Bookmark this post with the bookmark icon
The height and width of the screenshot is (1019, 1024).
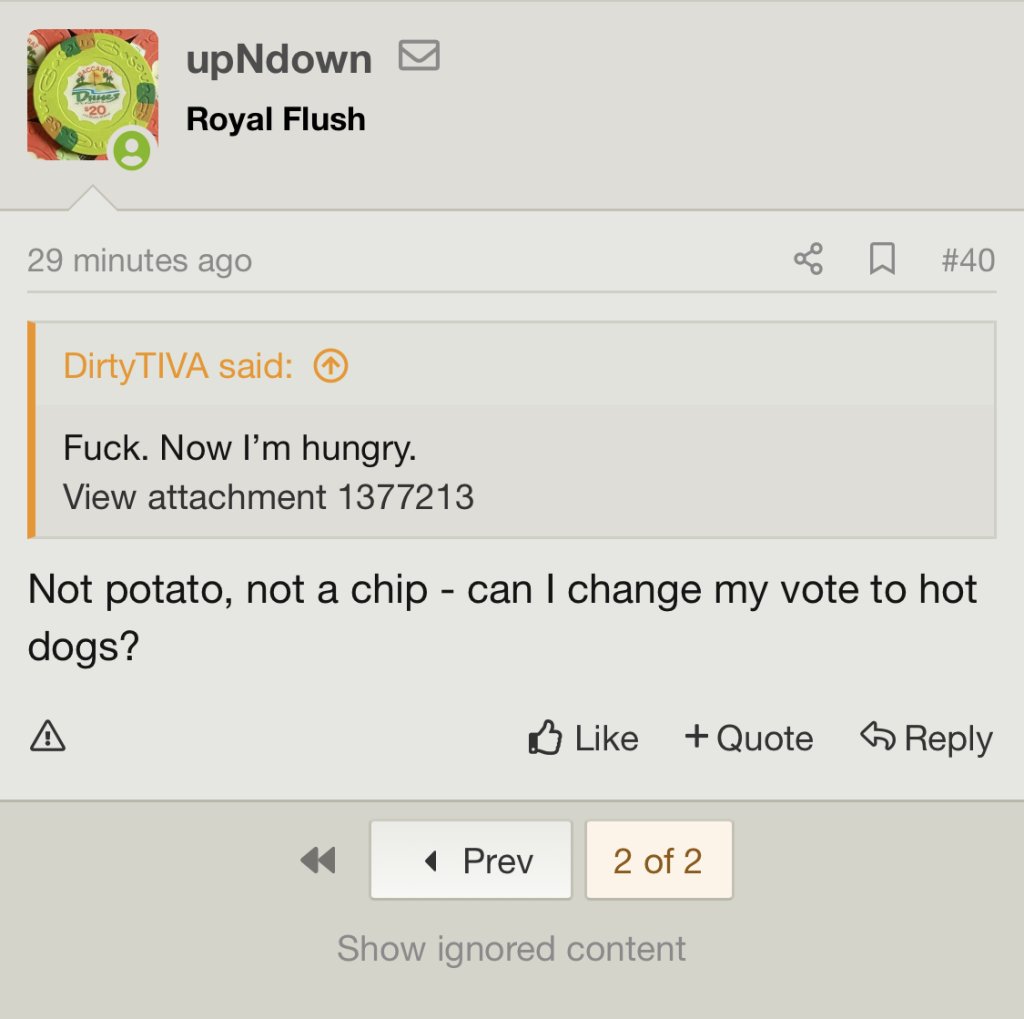881,260
